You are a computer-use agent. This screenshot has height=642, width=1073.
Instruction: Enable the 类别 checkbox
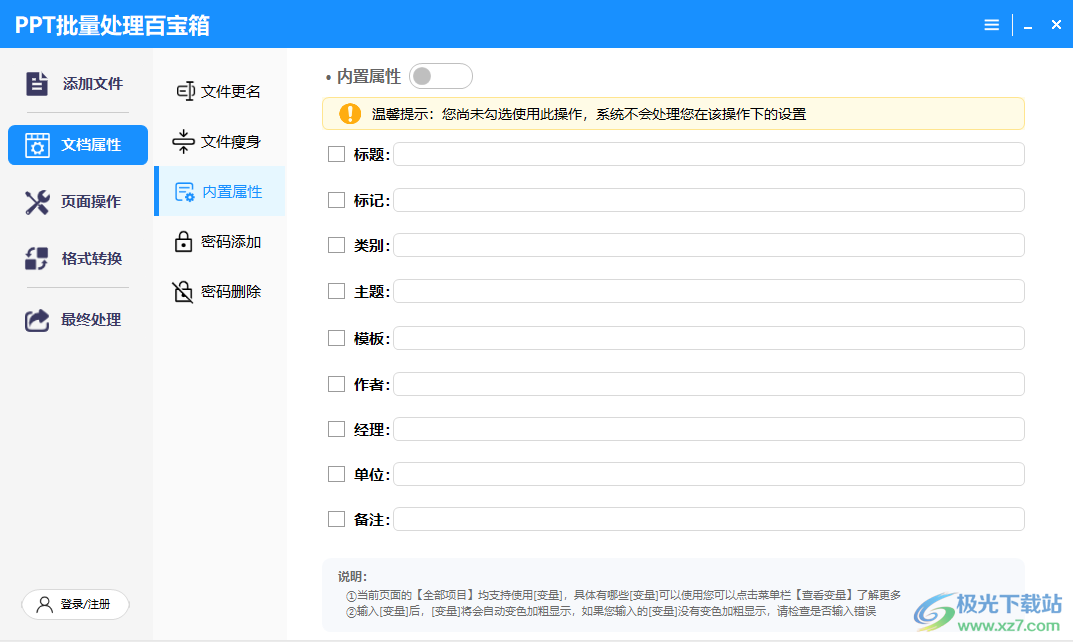(336, 245)
